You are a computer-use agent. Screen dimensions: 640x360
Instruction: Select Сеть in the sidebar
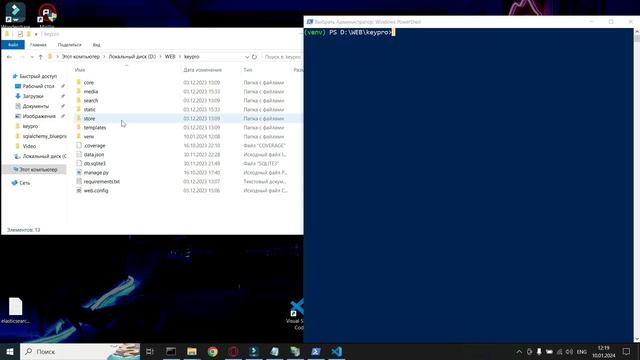pyautogui.click(x=24, y=183)
